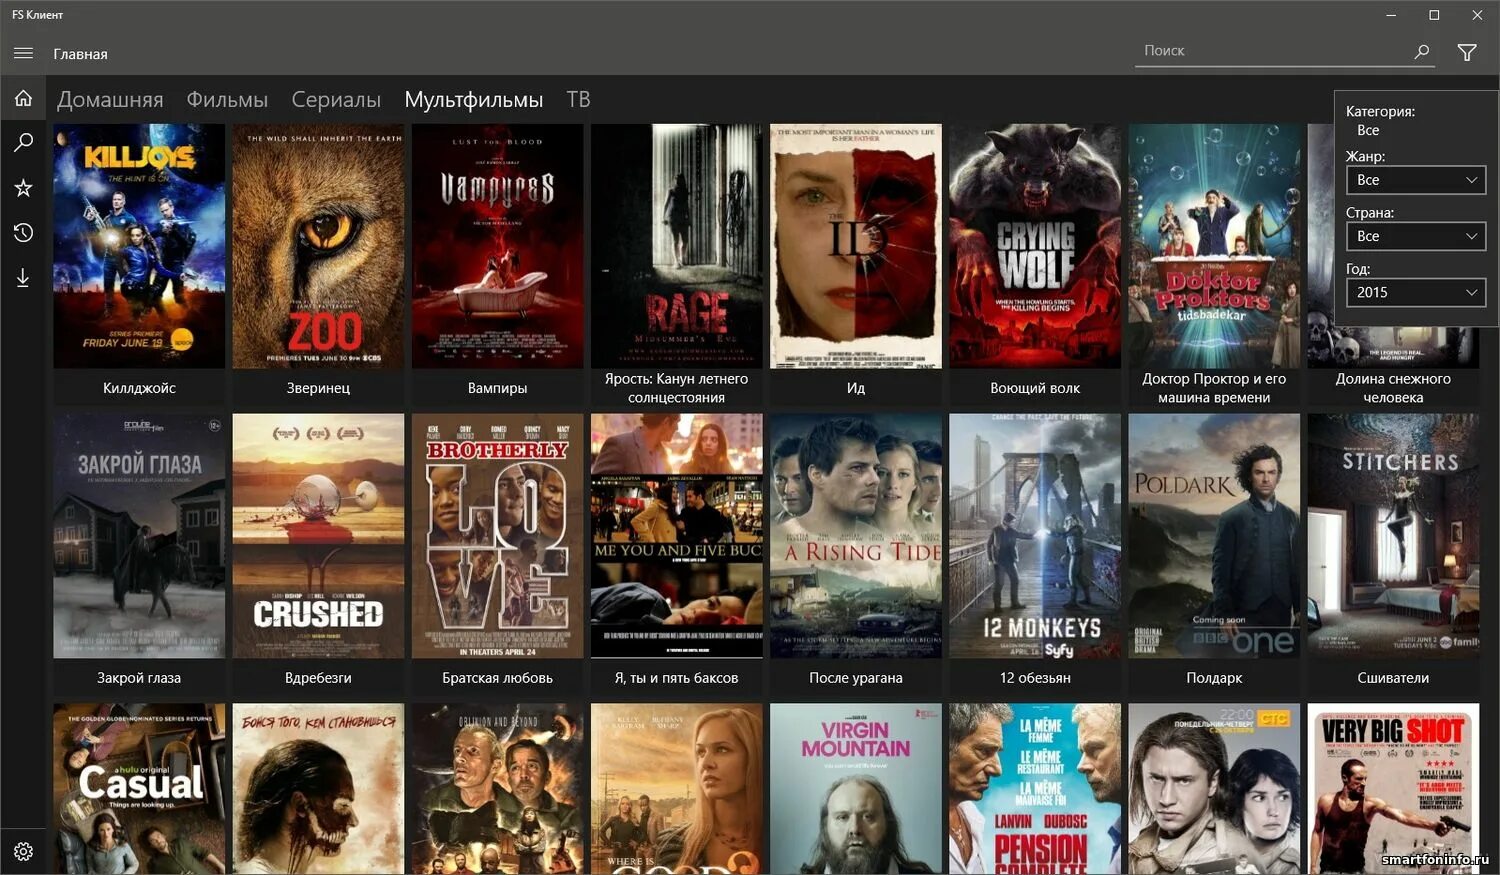Click the Главная page heading
Screen dimensions: 1500x875
tap(80, 54)
